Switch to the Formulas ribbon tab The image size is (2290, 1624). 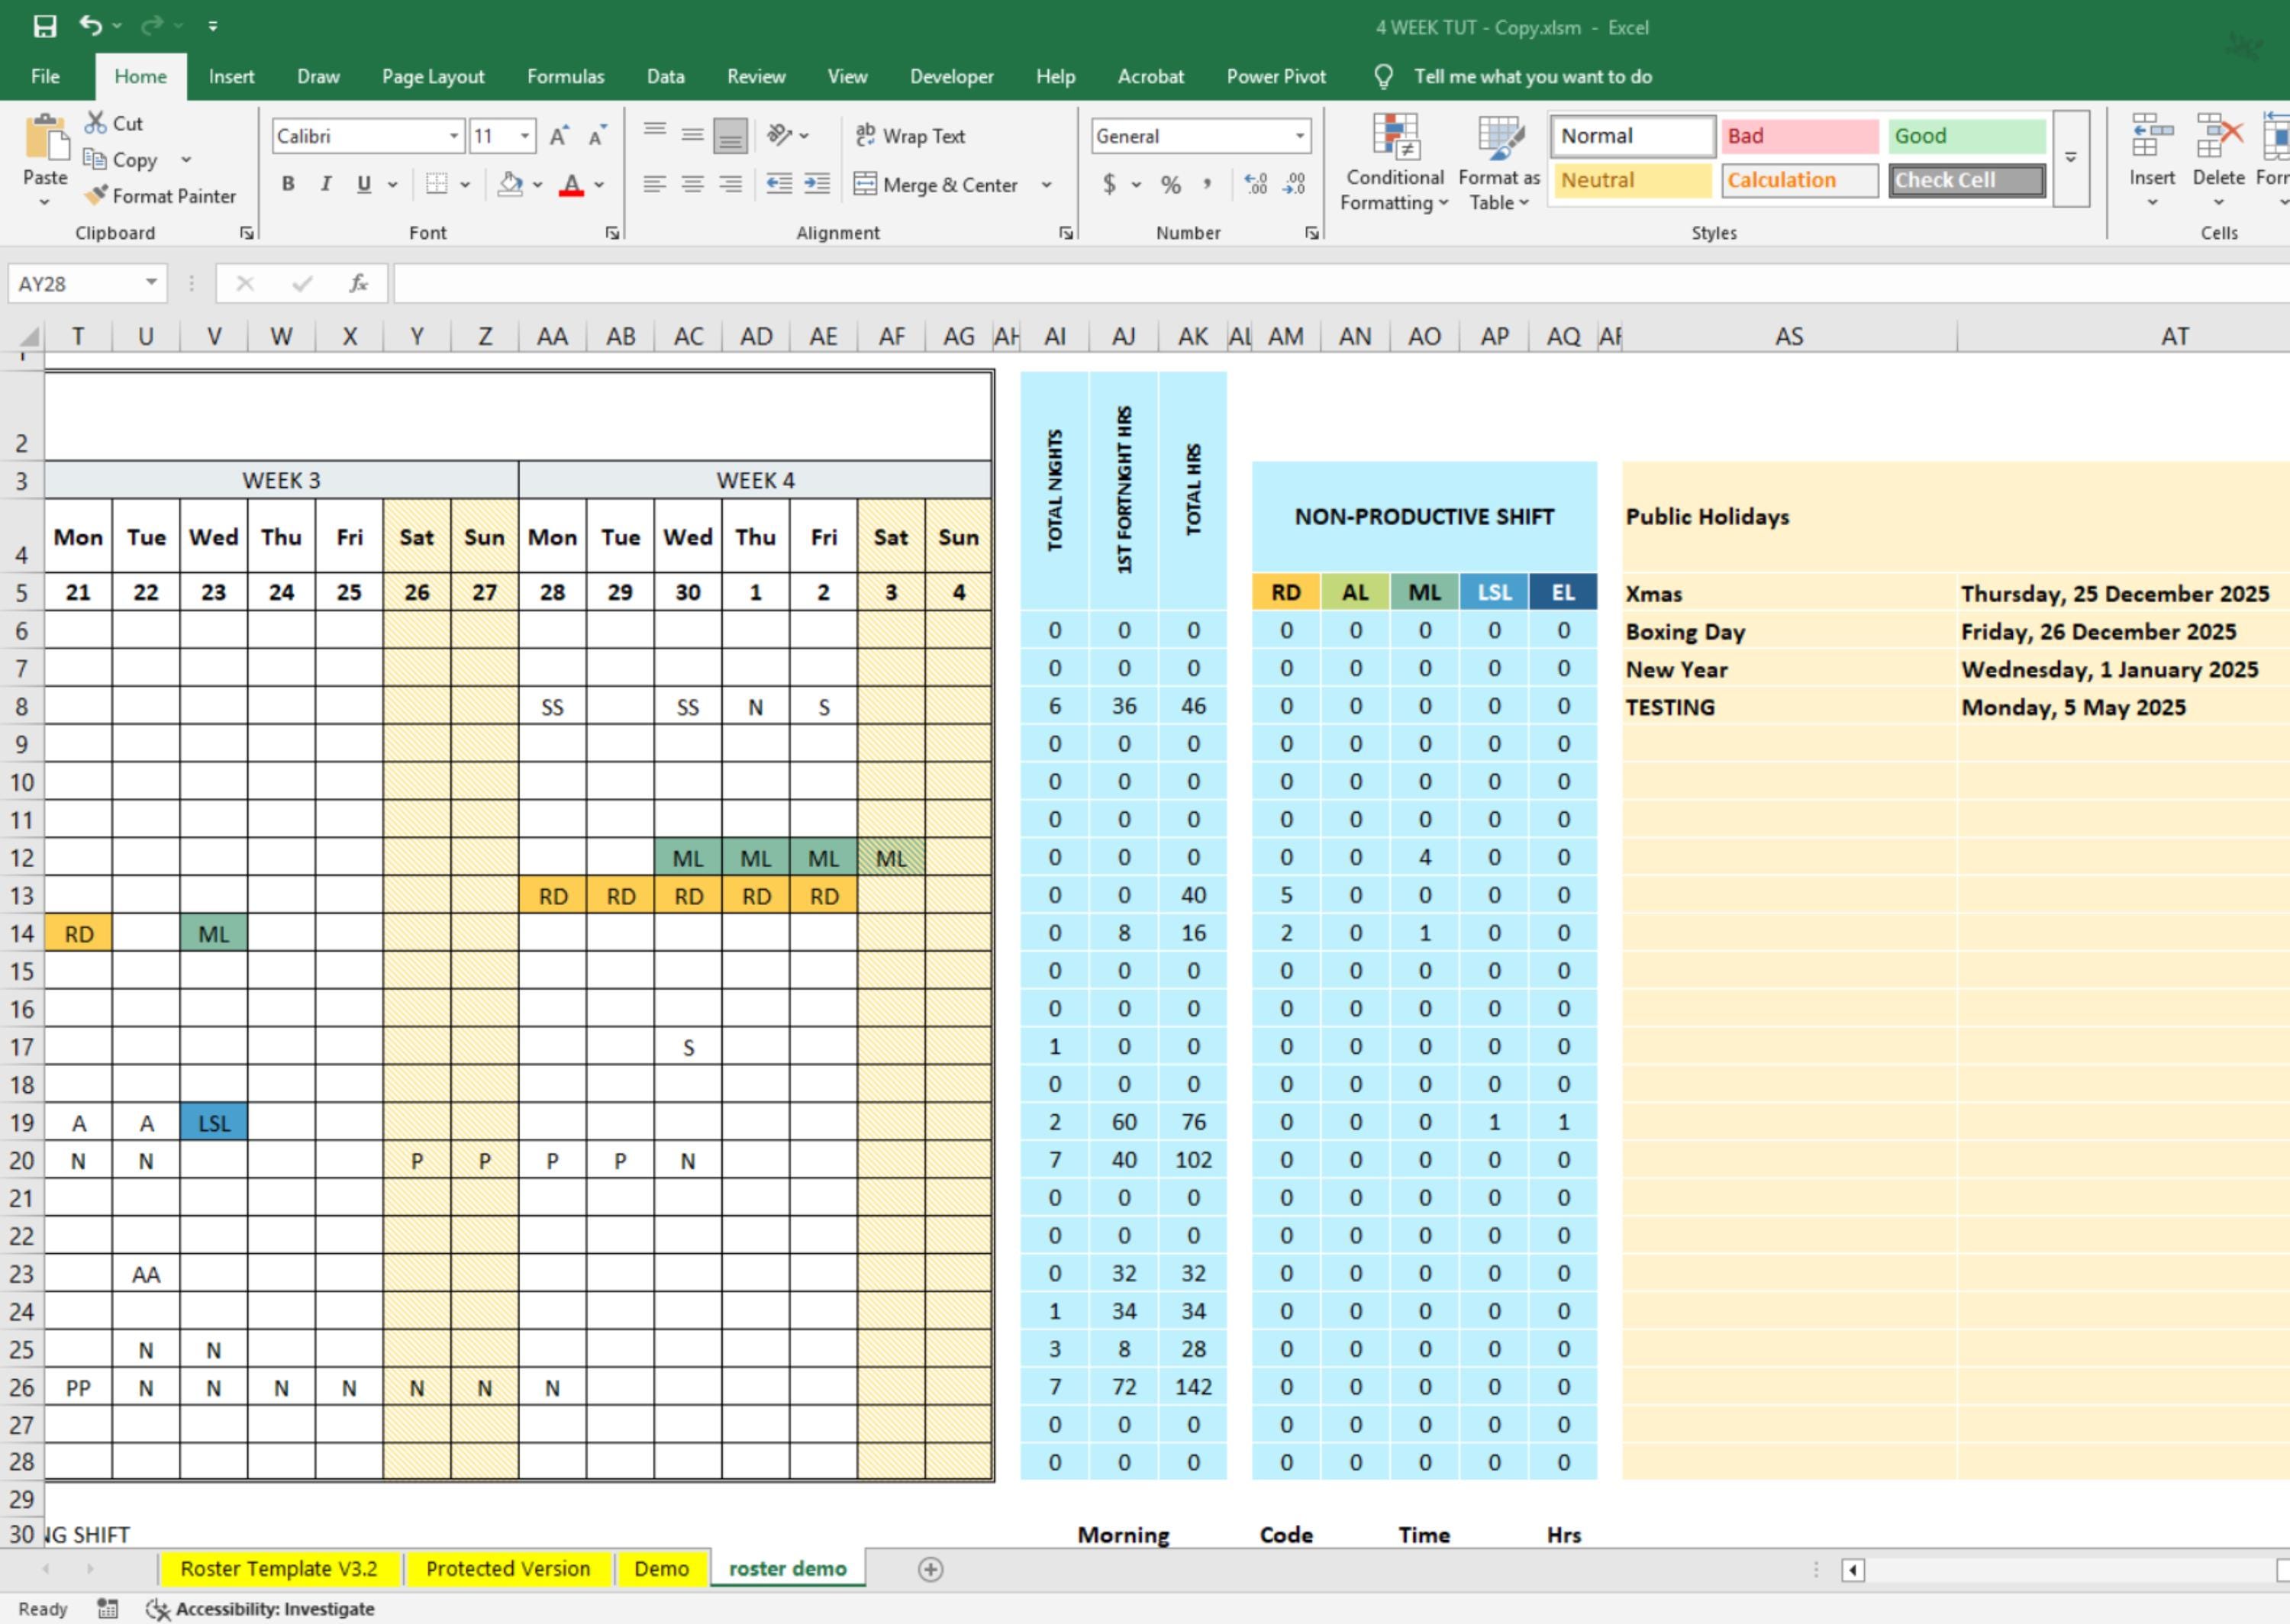point(566,76)
